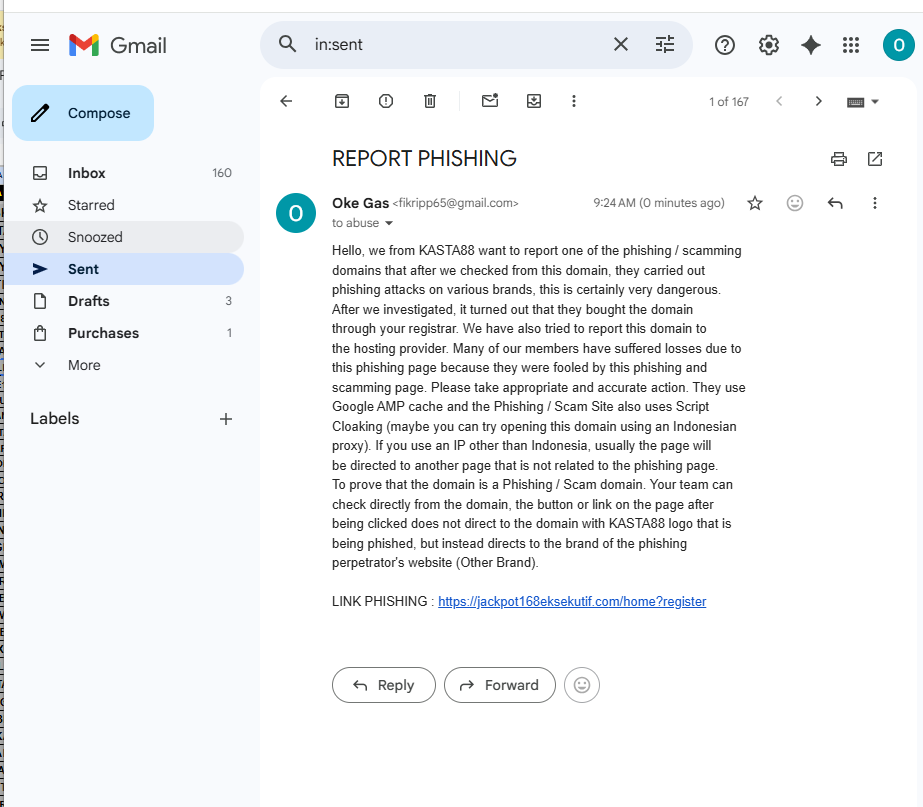Viewport: 923px width, 807px height.
Task: Open the Support help icon
Action: click(725, 45)
